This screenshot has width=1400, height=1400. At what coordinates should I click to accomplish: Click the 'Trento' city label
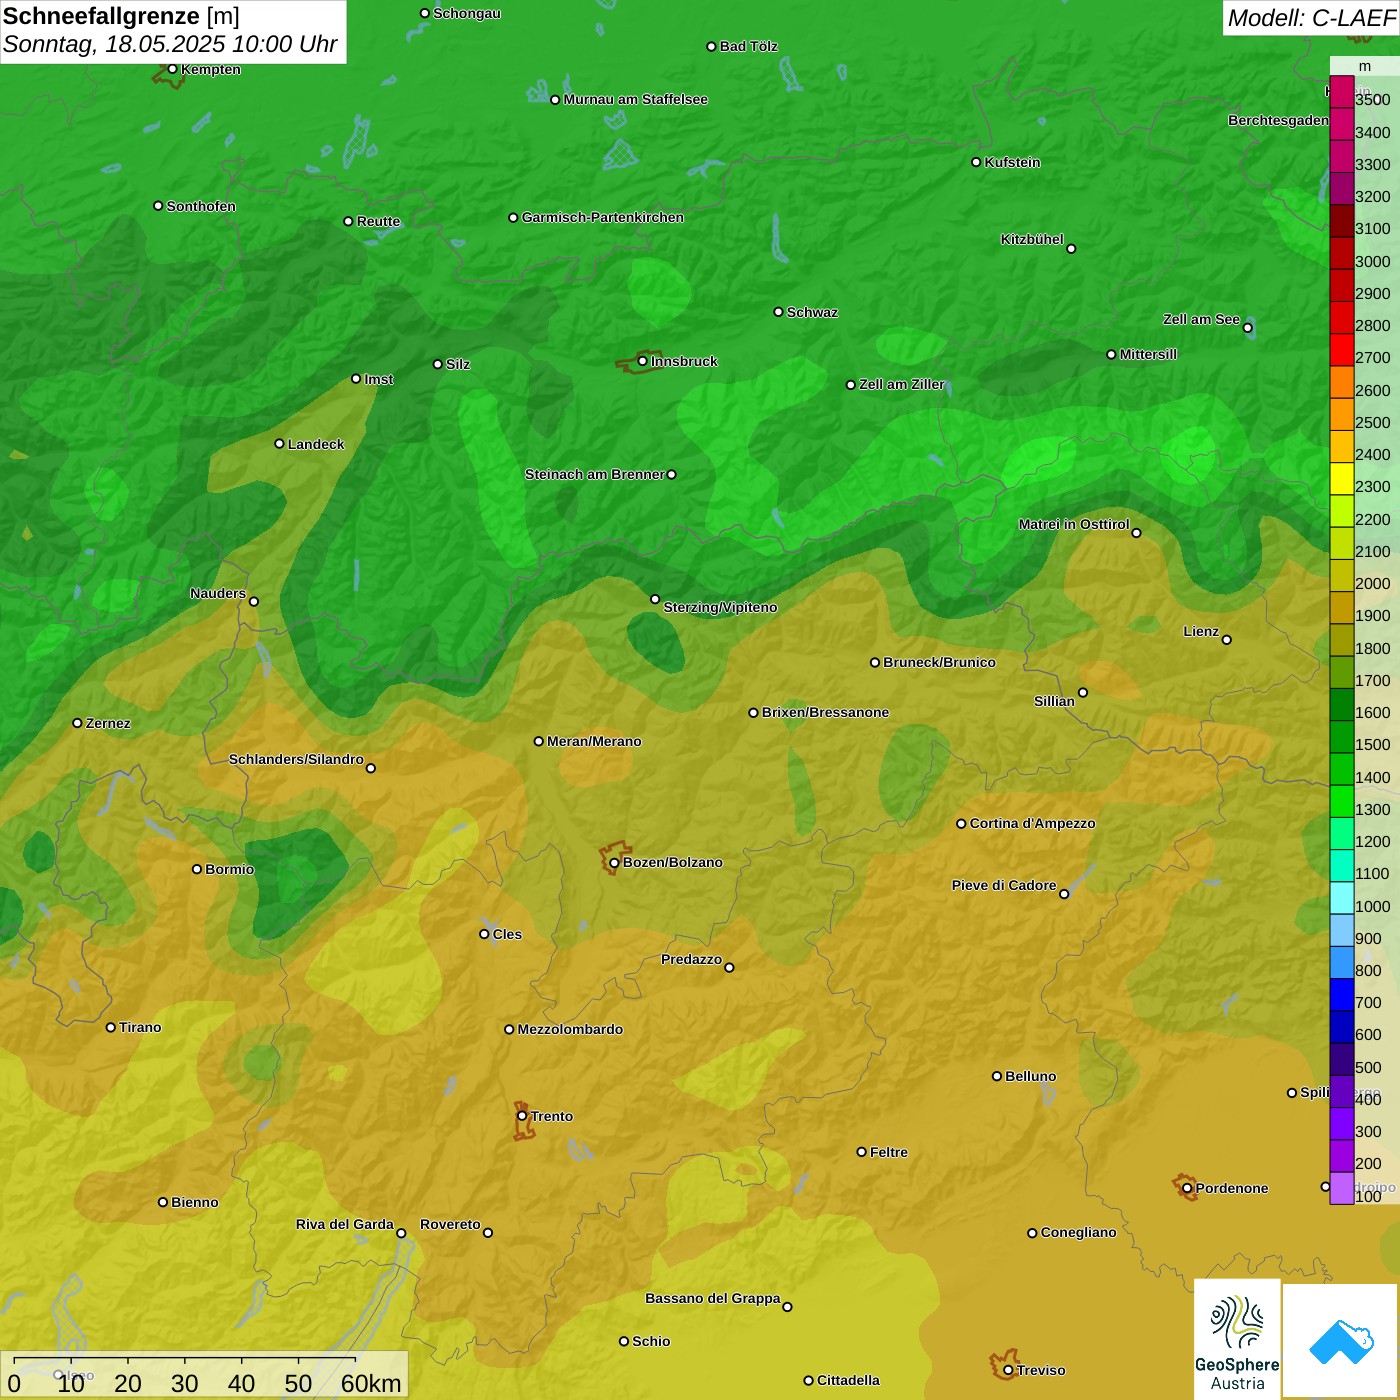coord(552,1116)
